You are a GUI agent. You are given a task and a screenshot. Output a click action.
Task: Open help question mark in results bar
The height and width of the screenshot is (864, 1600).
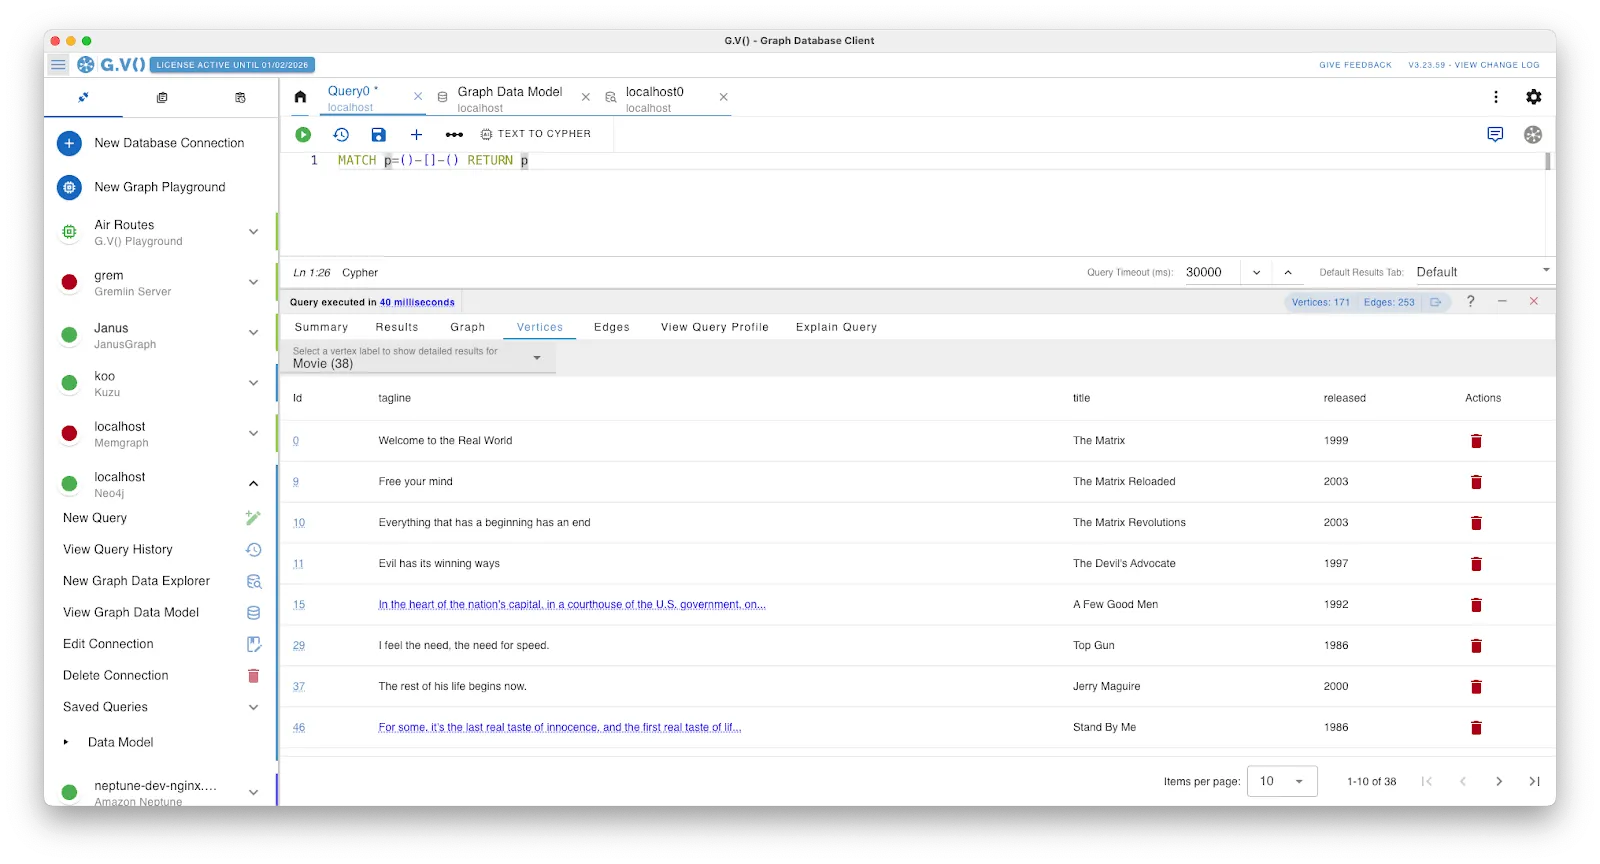(1470, 301)
